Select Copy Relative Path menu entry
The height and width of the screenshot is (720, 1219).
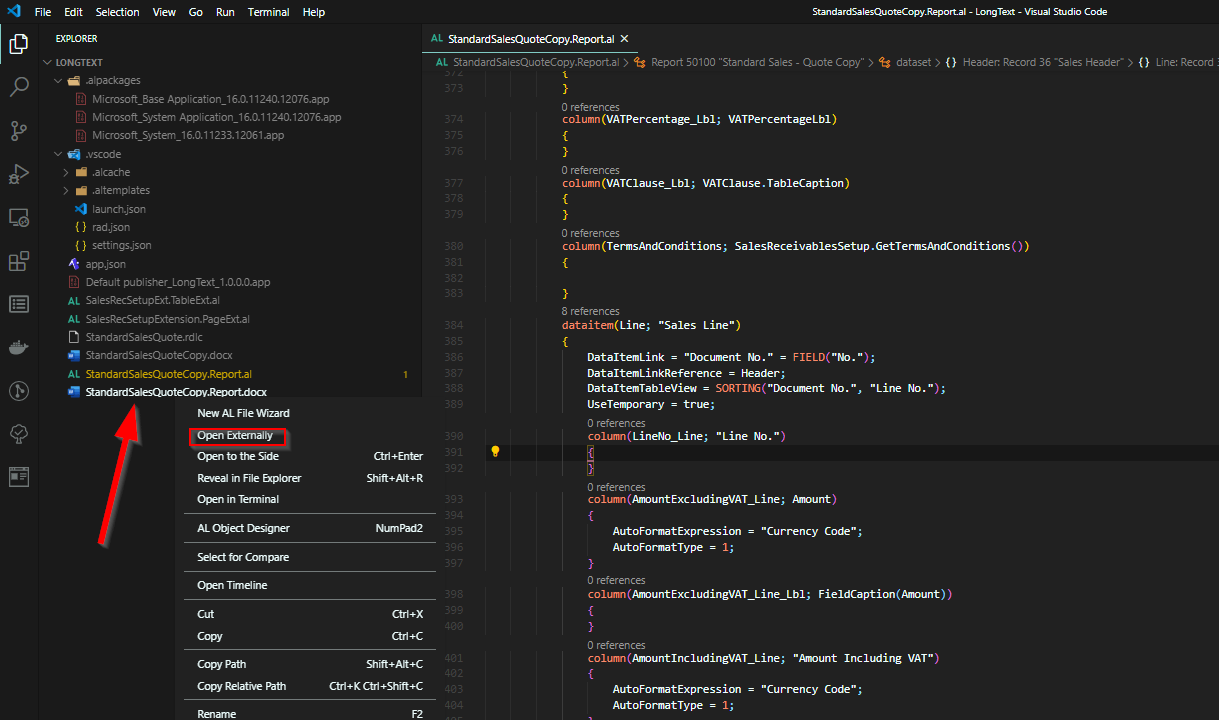point(241,686)
